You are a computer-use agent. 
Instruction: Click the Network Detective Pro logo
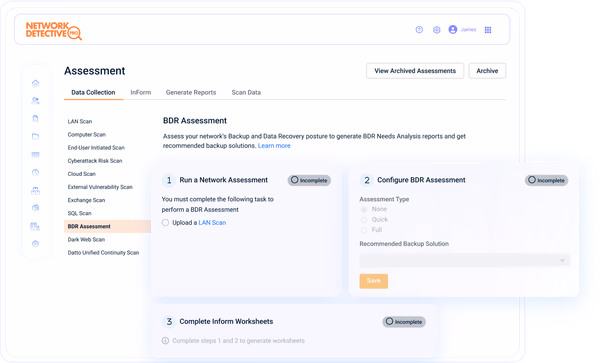coord(54,31)
